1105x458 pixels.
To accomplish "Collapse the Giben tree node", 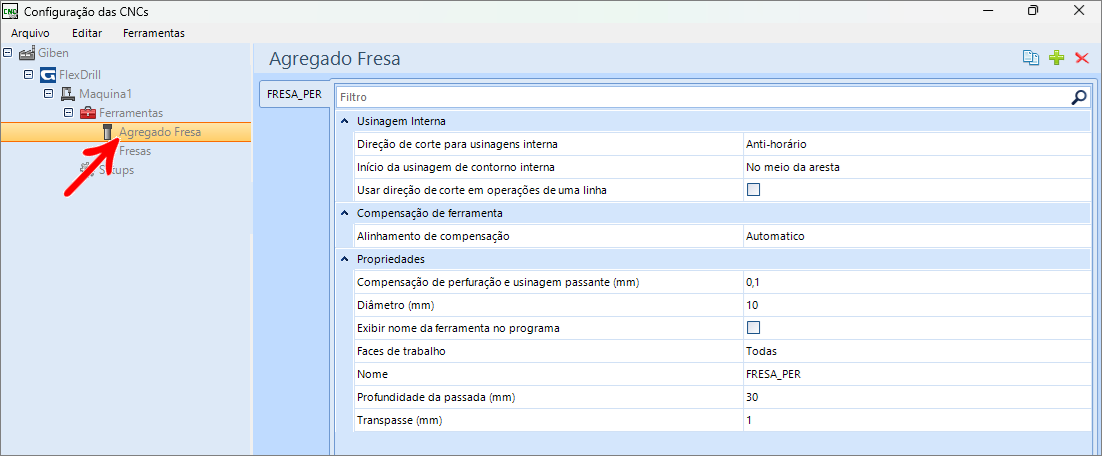I will pos(8,53).
